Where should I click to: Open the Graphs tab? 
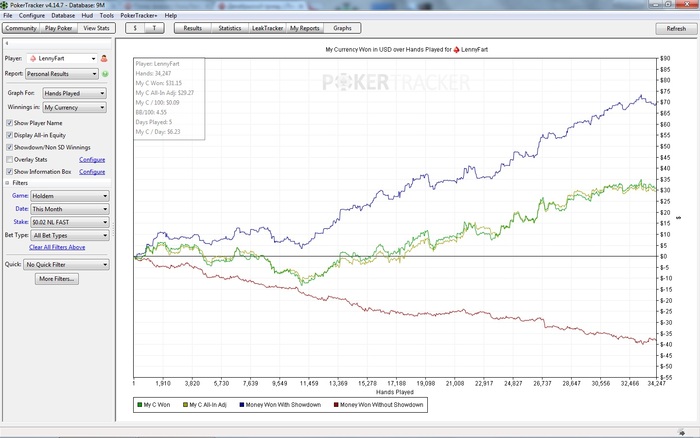coord(342,28)
